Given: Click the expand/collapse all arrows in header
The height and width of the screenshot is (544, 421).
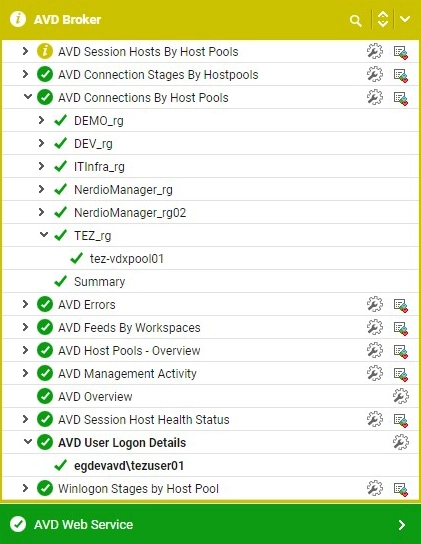Looking at the screenshot, I should [x=382, y=19].
